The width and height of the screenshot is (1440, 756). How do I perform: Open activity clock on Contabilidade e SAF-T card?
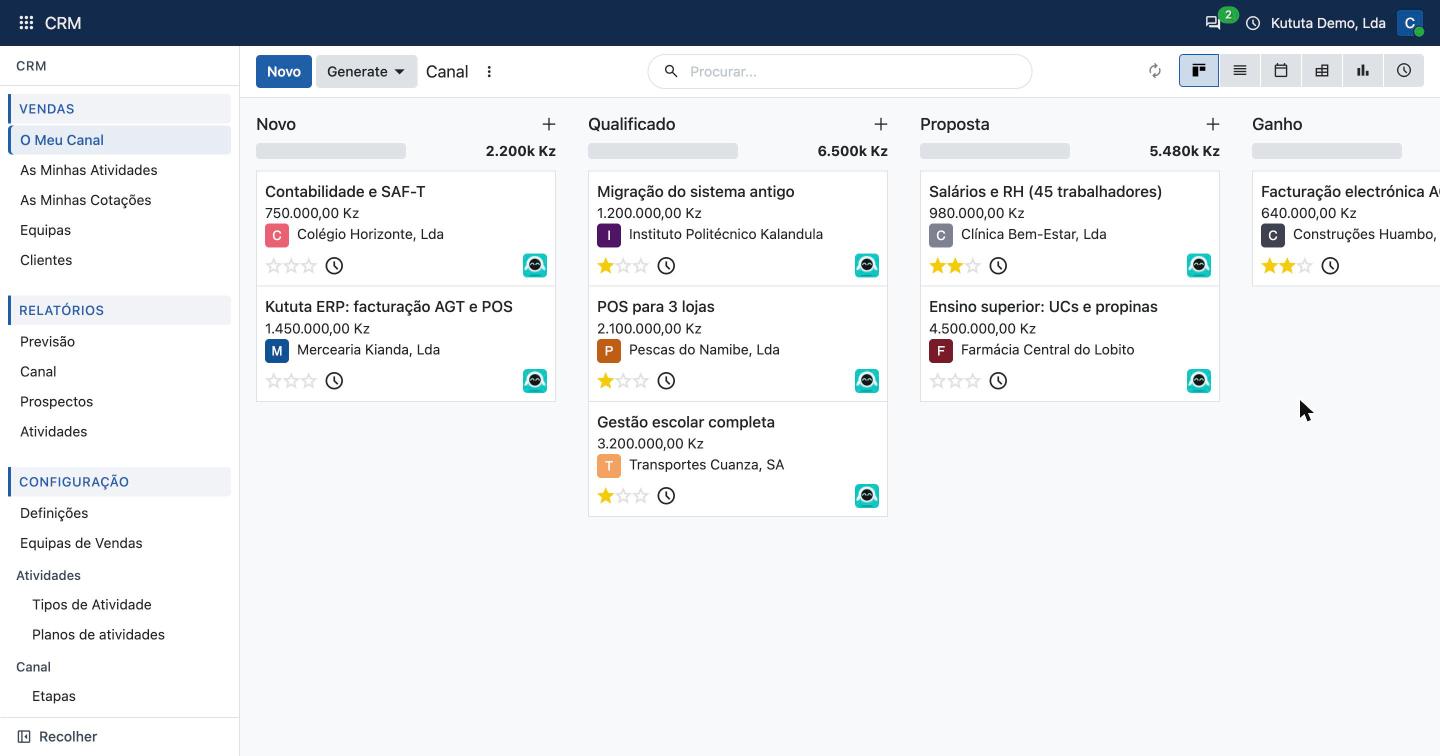tap(334, 266)
